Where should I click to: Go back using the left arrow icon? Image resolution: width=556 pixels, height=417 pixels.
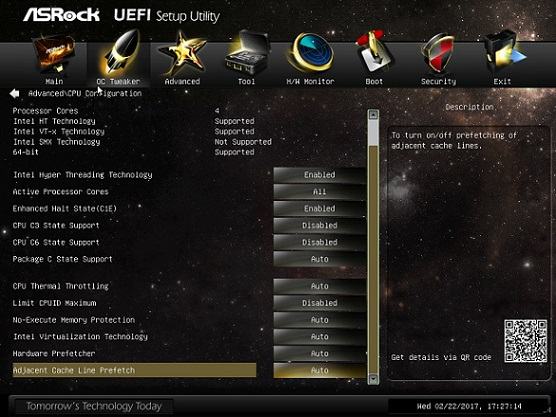[15, 94]
